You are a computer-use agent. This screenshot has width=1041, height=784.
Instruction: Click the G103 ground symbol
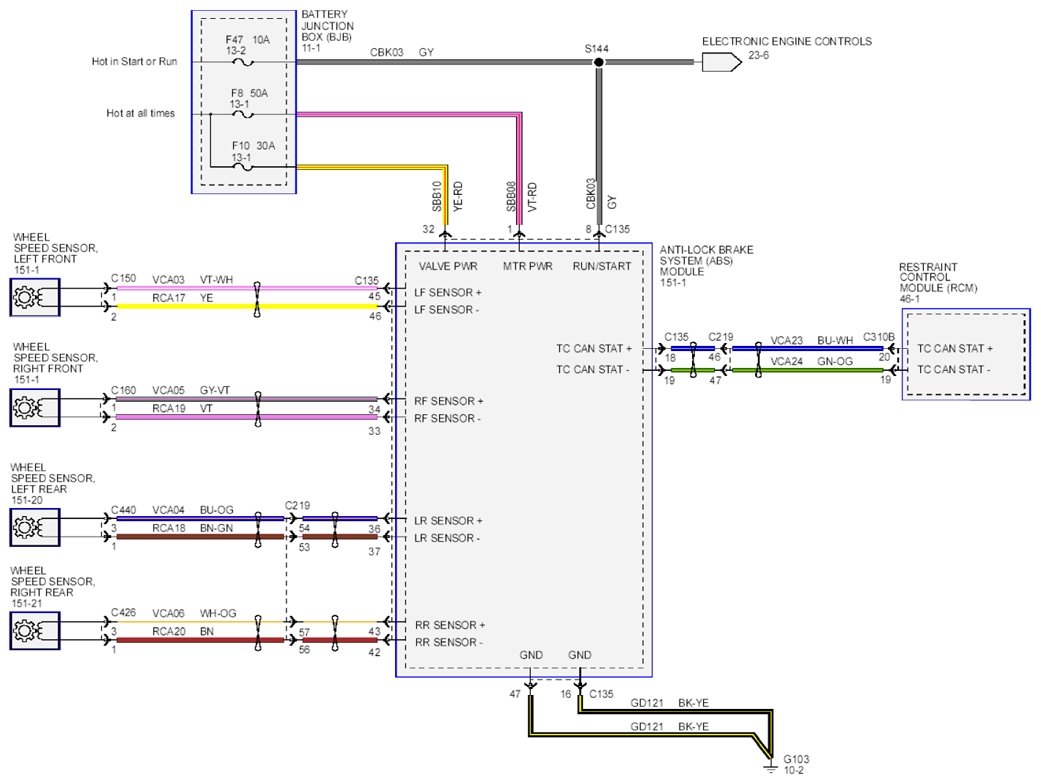click(770, 767)
